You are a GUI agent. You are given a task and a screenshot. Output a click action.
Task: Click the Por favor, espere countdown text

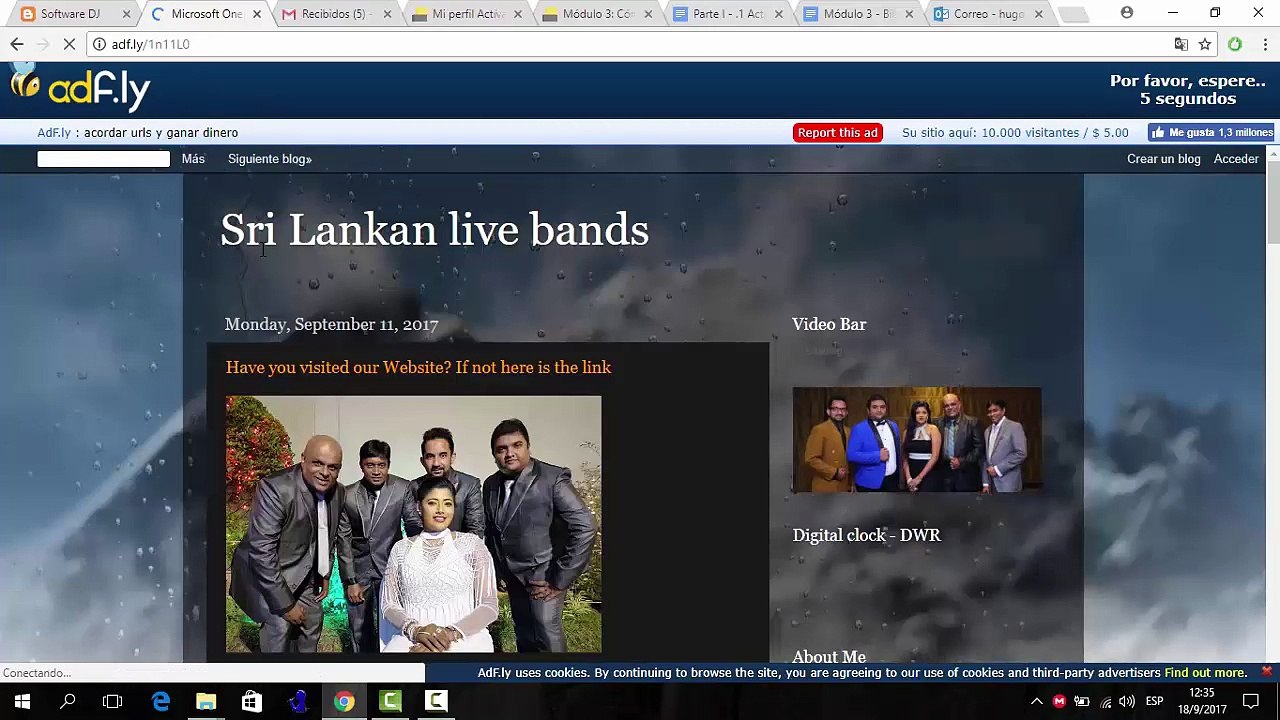1188,90
